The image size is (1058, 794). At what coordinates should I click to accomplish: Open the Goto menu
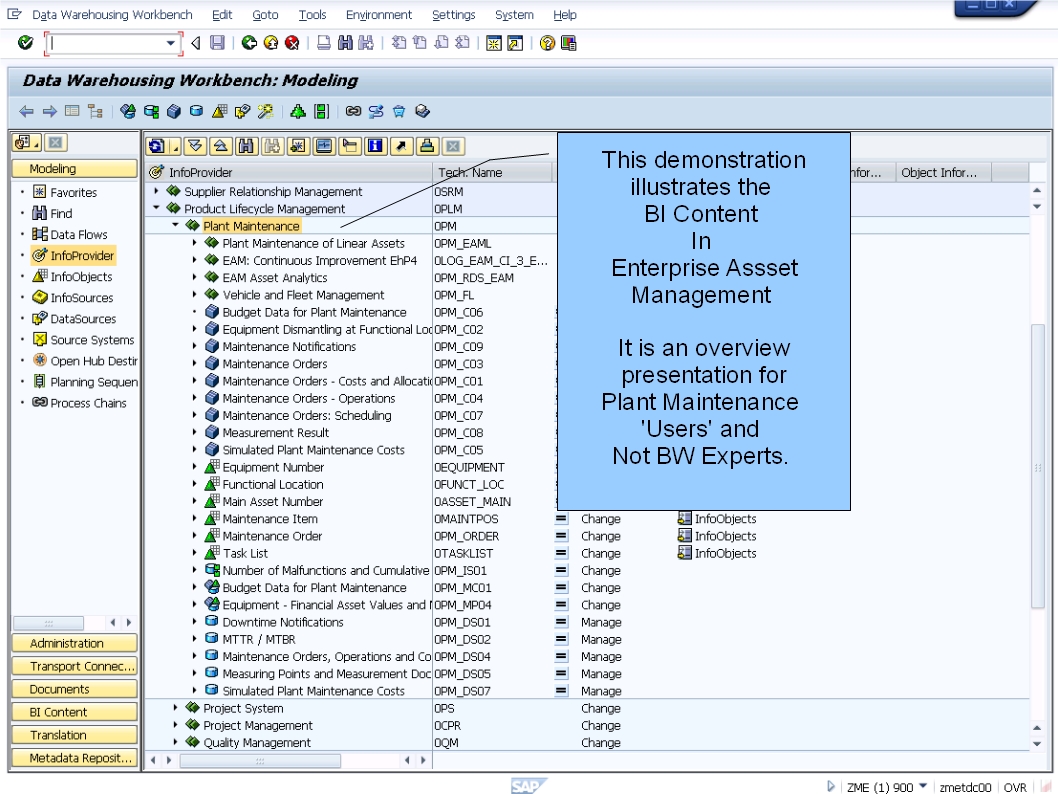(x=265, y=15)
